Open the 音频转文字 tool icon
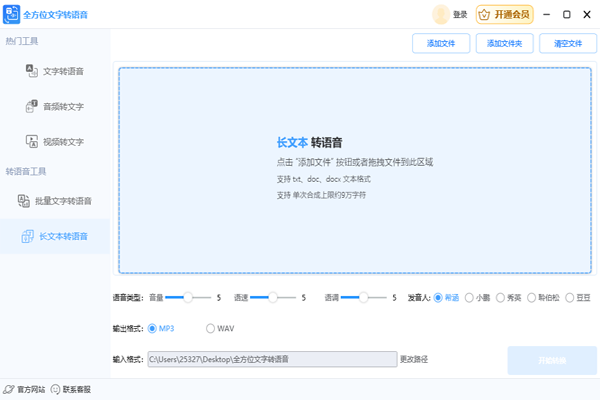Screen dimensions: 600x400 click(x=31, y=106)
